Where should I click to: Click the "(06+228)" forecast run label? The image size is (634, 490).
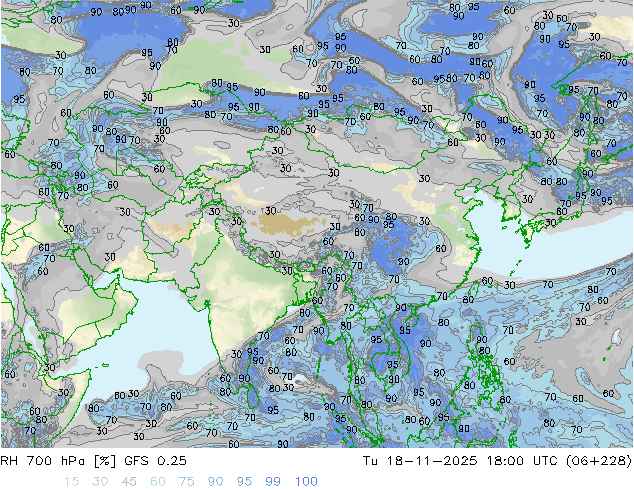(x=599, y=461)
